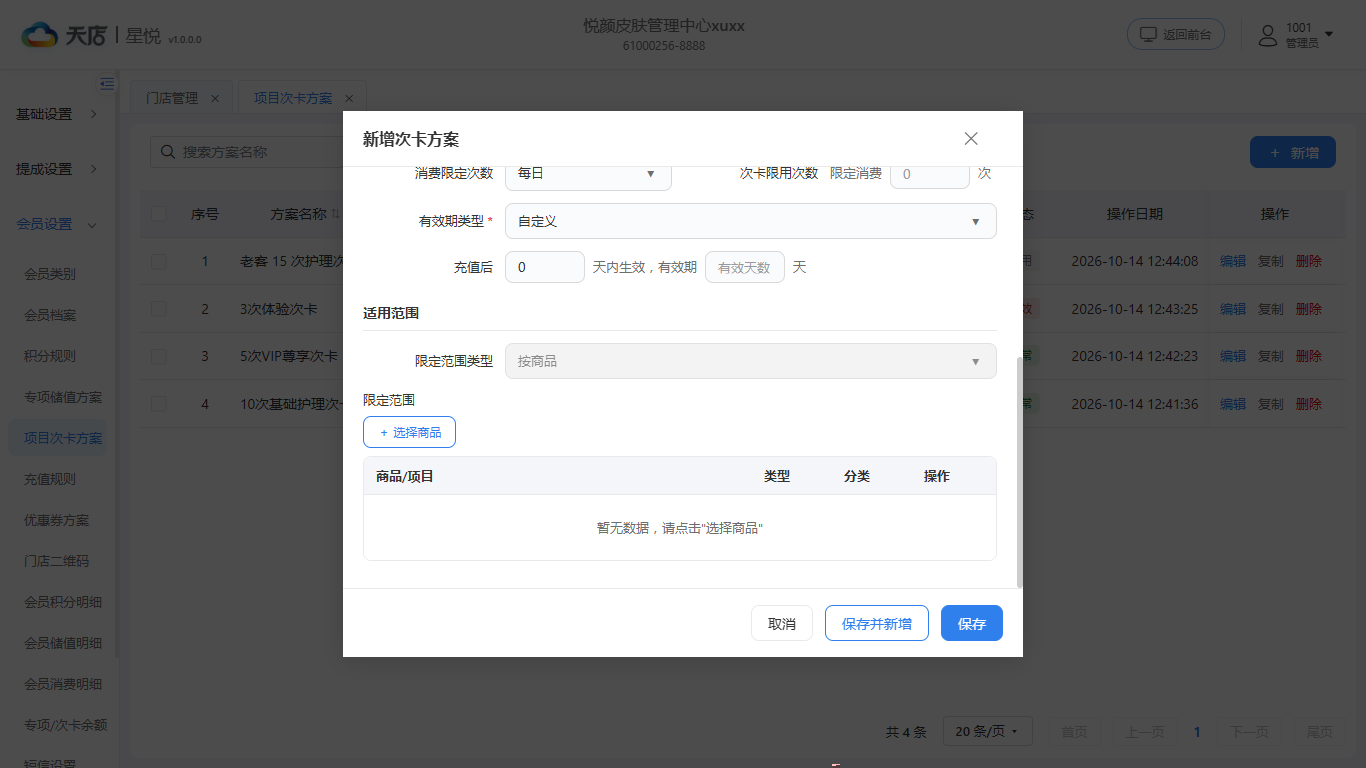Open the 有效期类型 自定义 dropdown
Viewport: 1366px width, 768px height.
coord(751,221)
